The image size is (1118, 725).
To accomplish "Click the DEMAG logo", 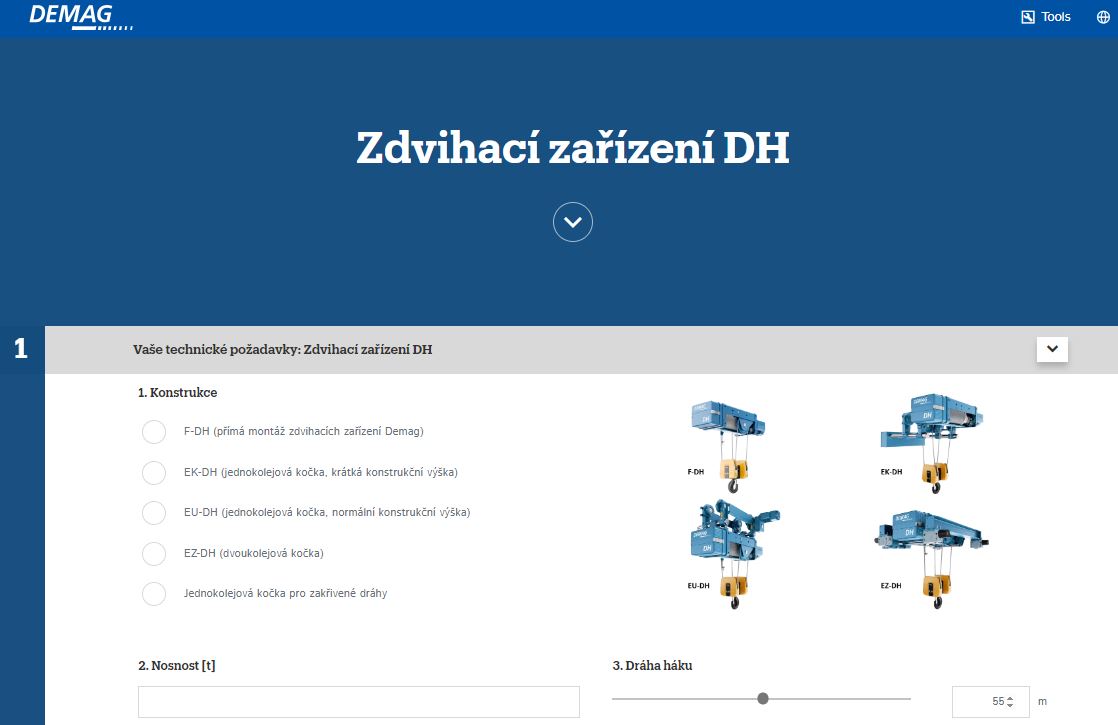I will click(81, 17).
